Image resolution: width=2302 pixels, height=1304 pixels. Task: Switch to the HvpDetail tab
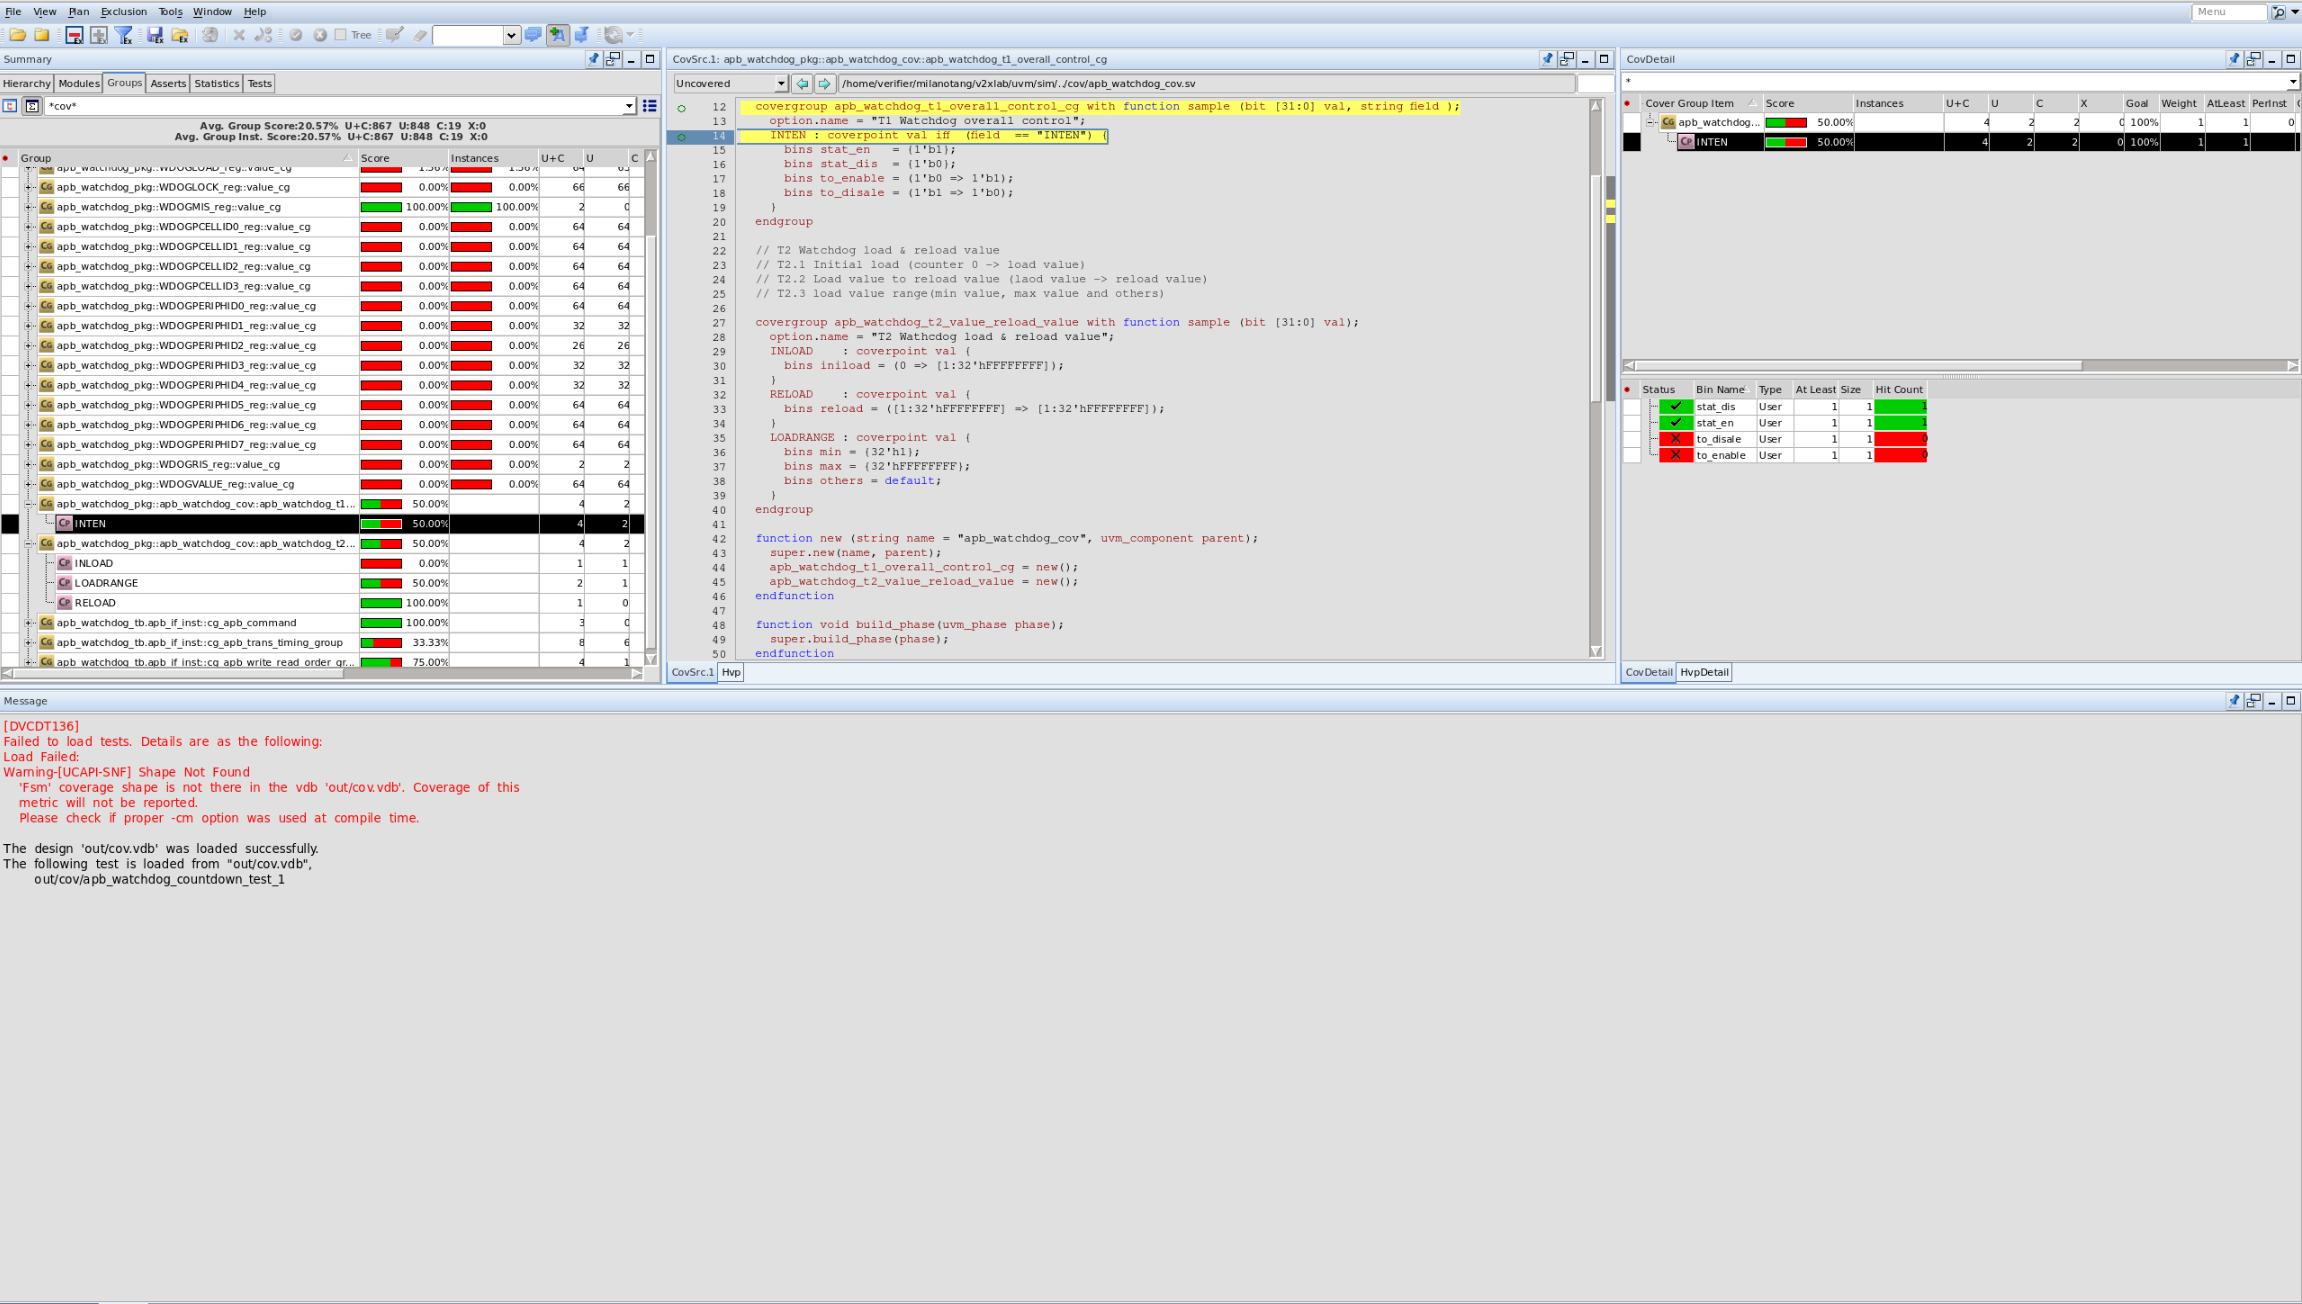(x=1703, y=672)
